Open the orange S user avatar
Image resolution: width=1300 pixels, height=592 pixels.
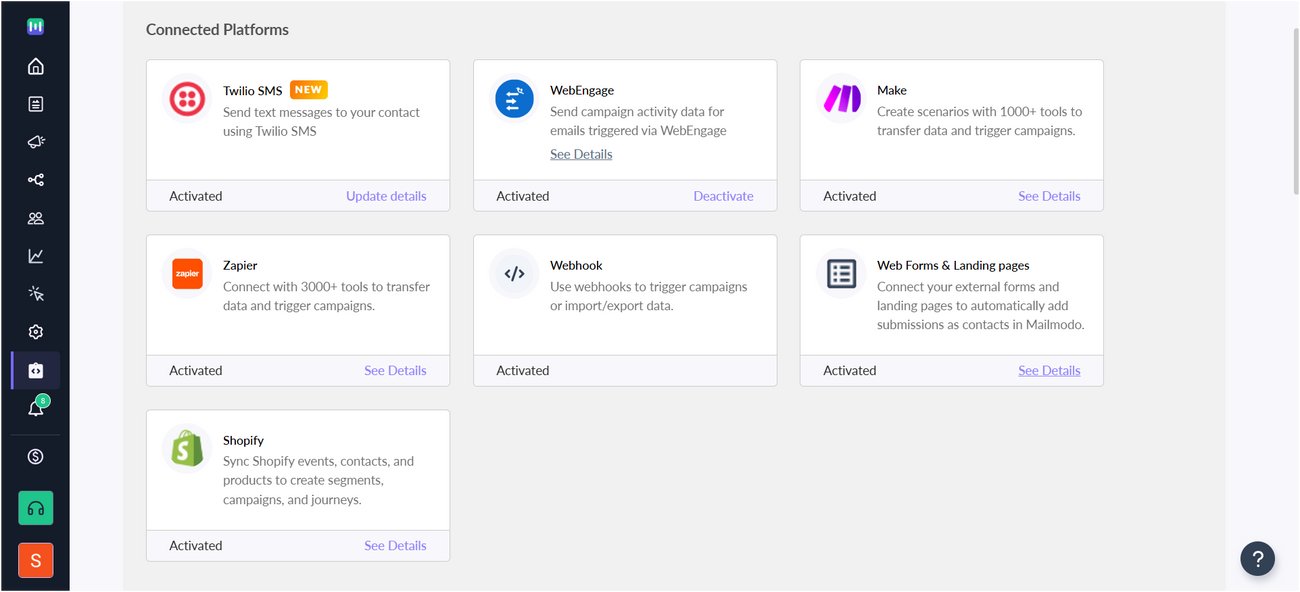coord(35,561)
